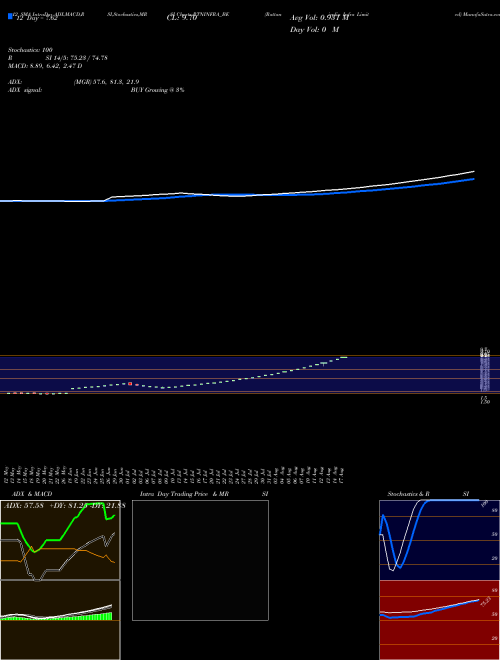Click the empty Intra Day Trading chart box

click(x=200, y=560)
